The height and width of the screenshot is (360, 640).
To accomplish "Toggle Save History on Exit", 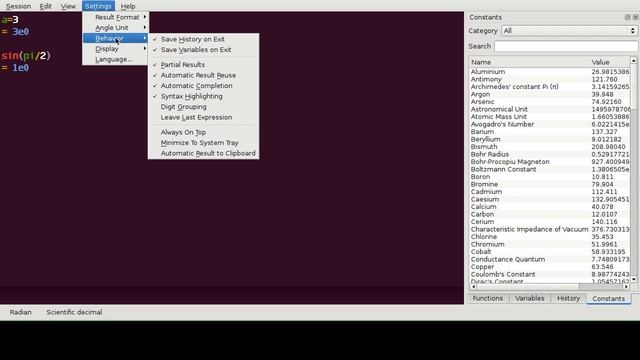I will pyautogui.click(x=203, y=39).
